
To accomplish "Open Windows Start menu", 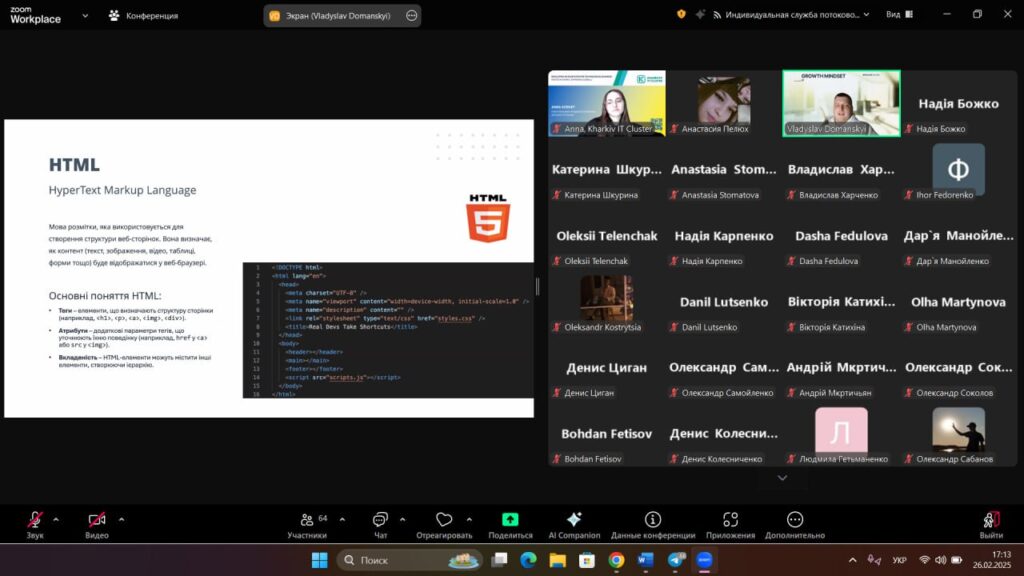I will pyautogui.click(x=319, y=560).
